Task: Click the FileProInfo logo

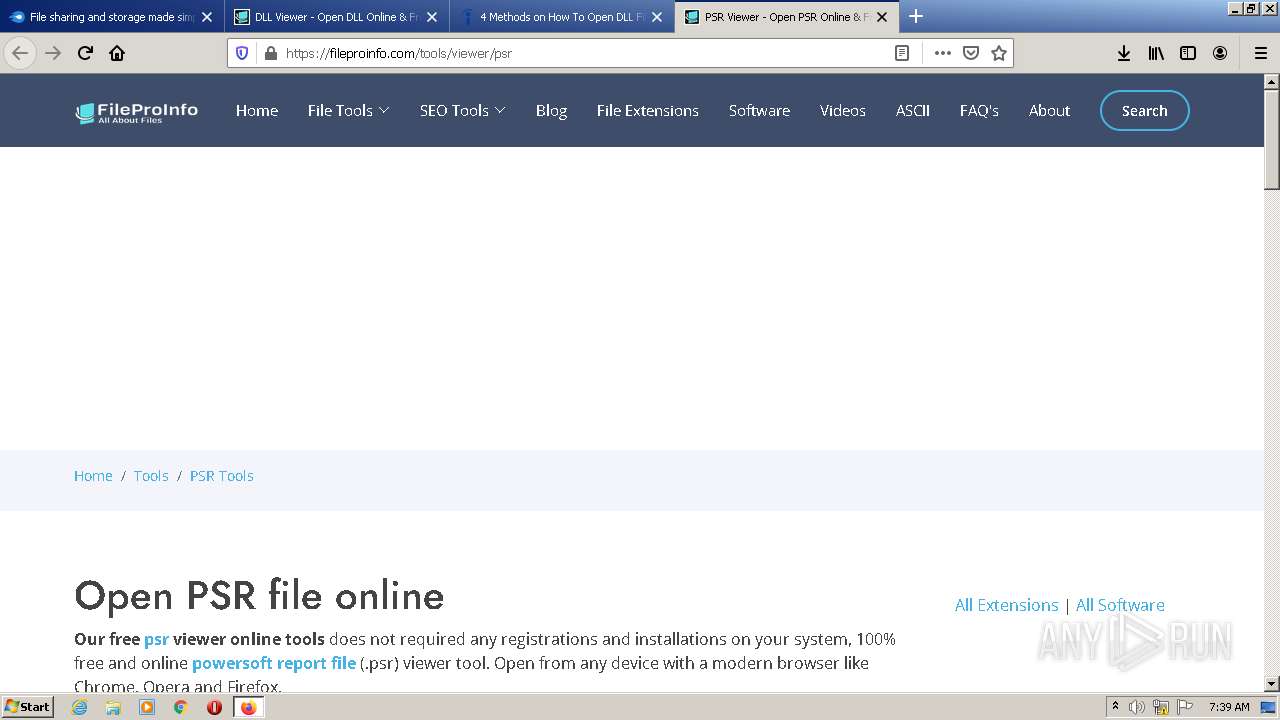Action: pos(137,112)
